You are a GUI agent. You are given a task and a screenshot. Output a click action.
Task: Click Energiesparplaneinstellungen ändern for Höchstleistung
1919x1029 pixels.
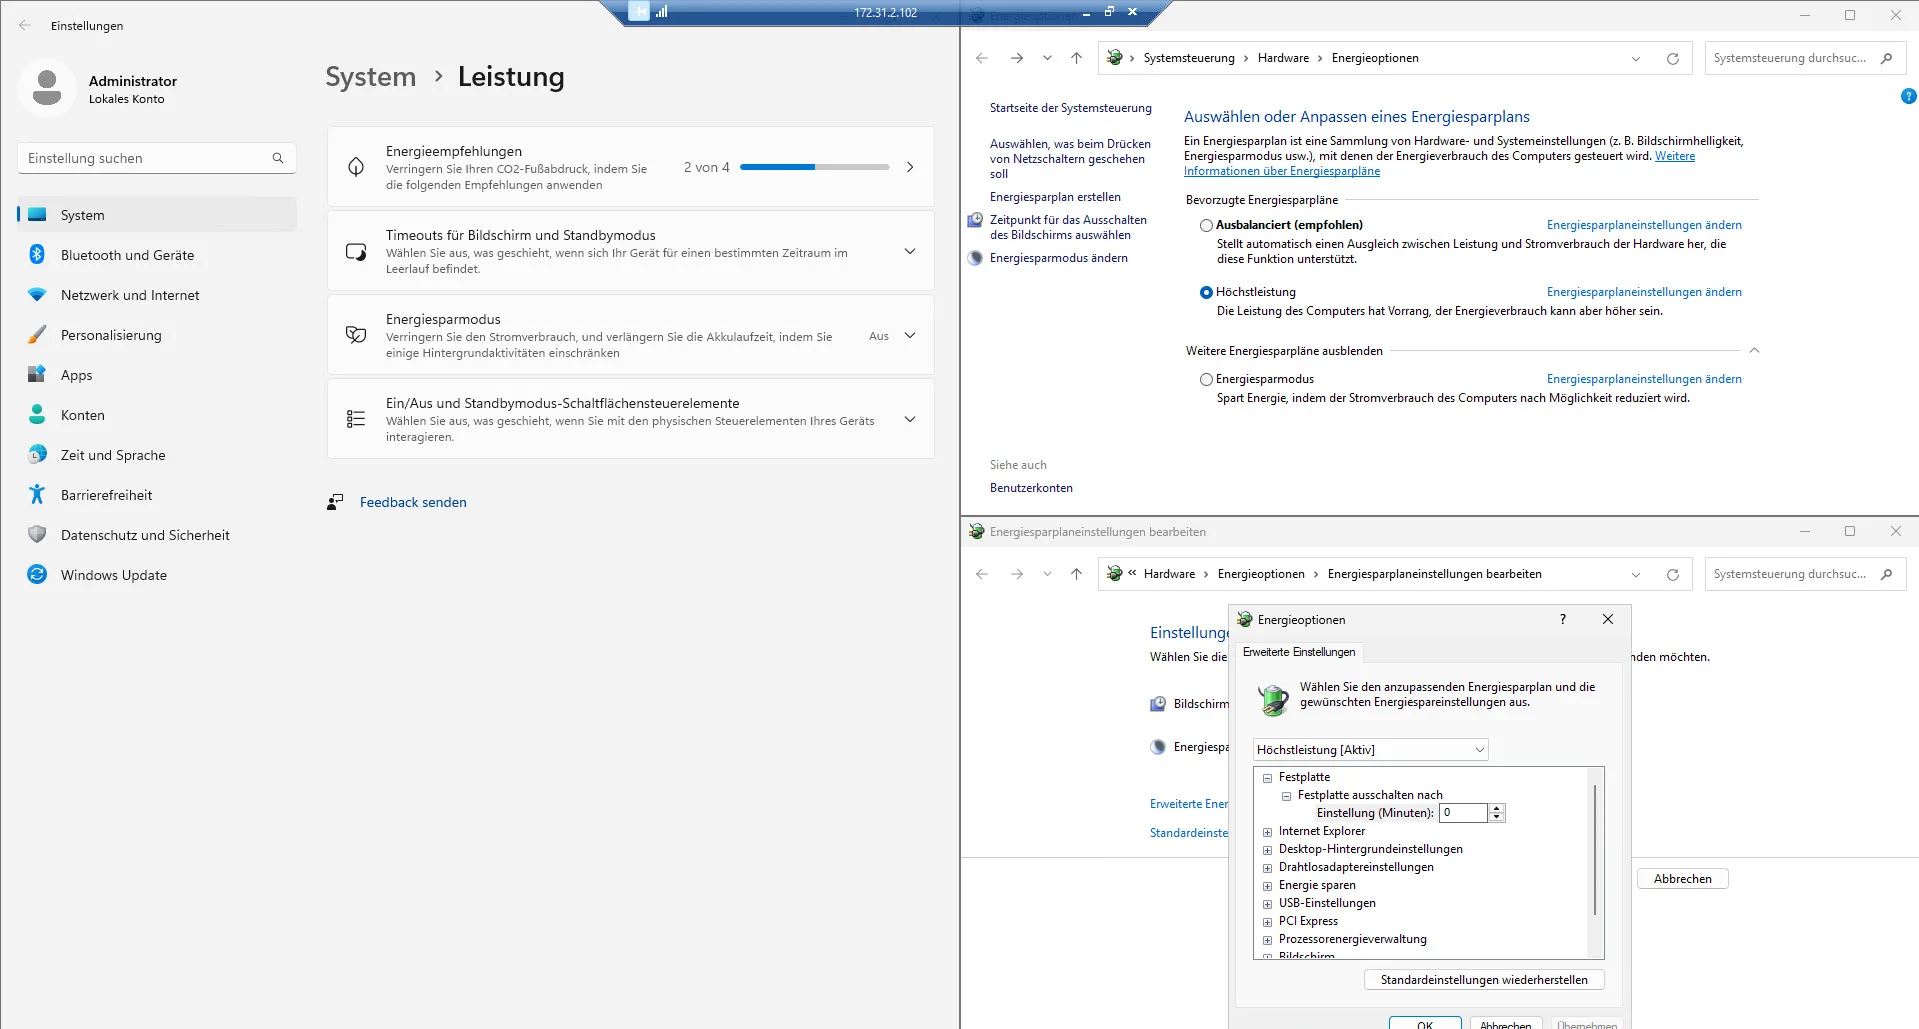(1644, 292)
